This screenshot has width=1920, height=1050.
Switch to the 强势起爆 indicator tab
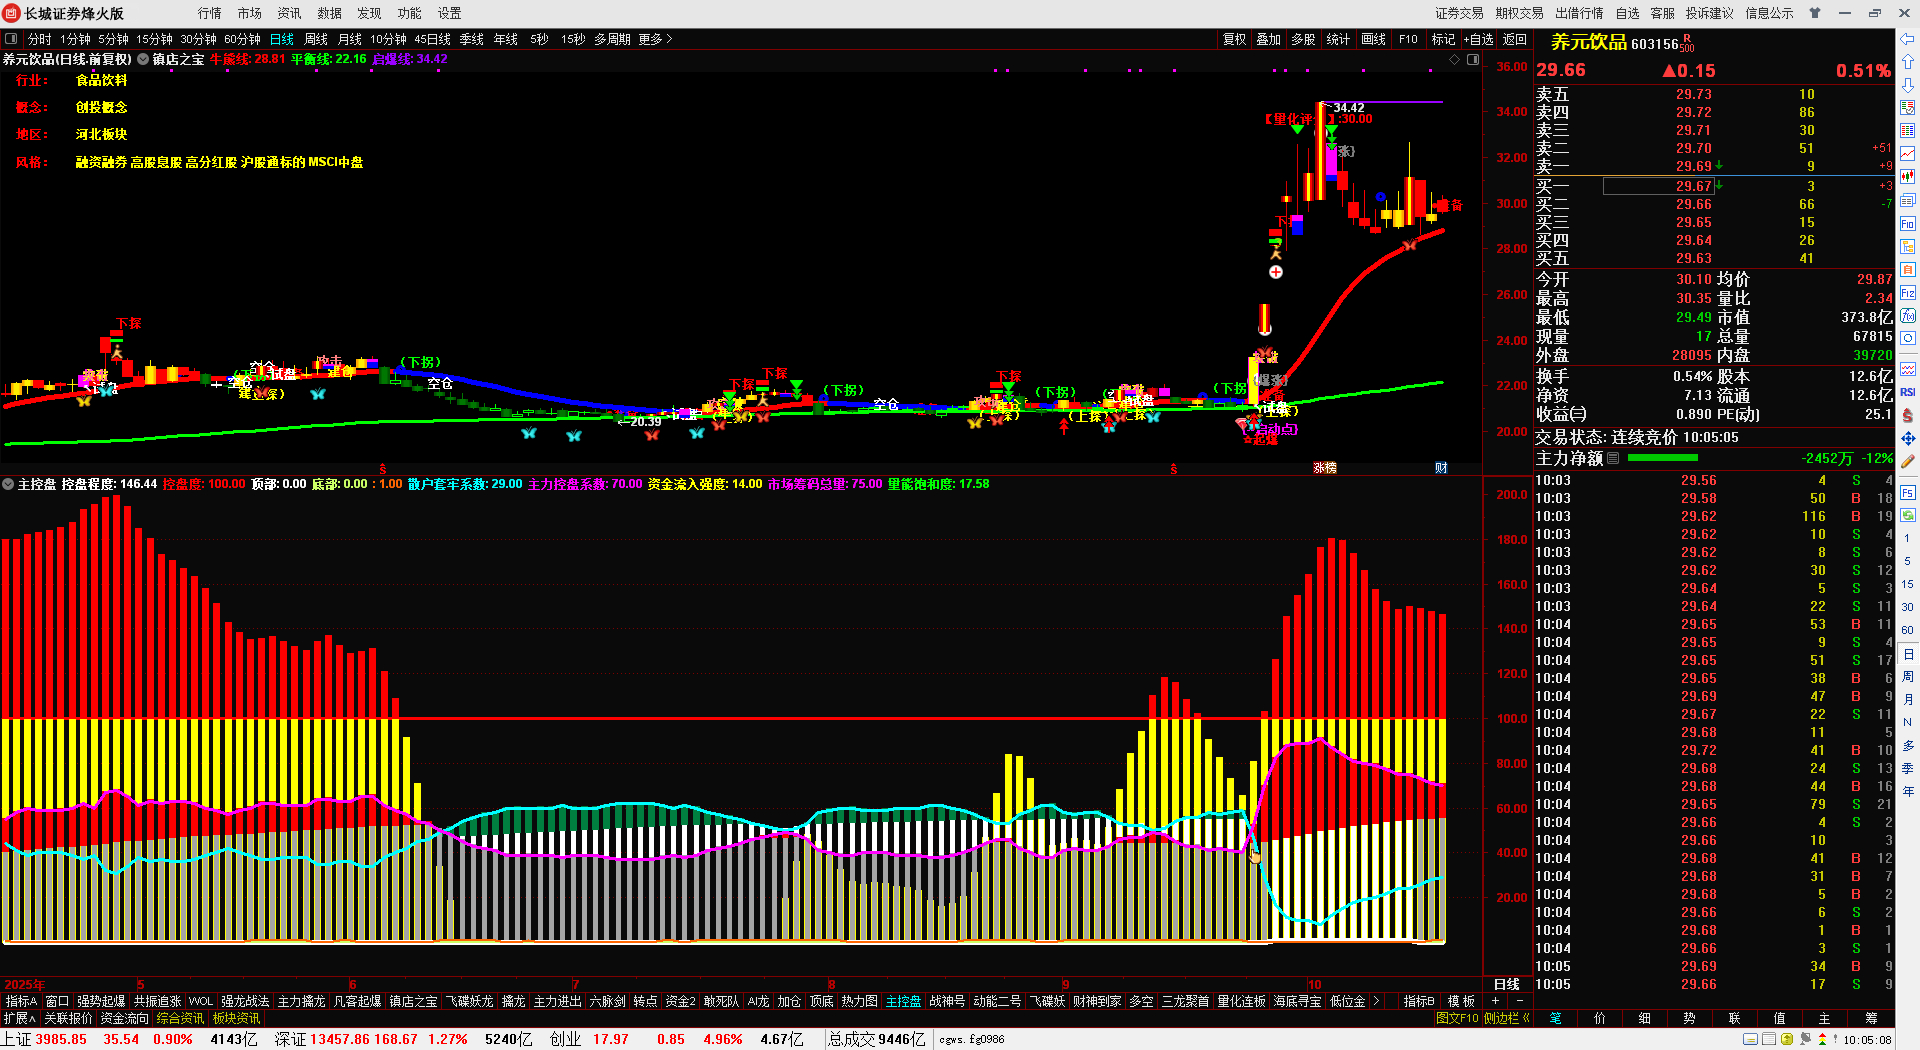[102, 1001]
